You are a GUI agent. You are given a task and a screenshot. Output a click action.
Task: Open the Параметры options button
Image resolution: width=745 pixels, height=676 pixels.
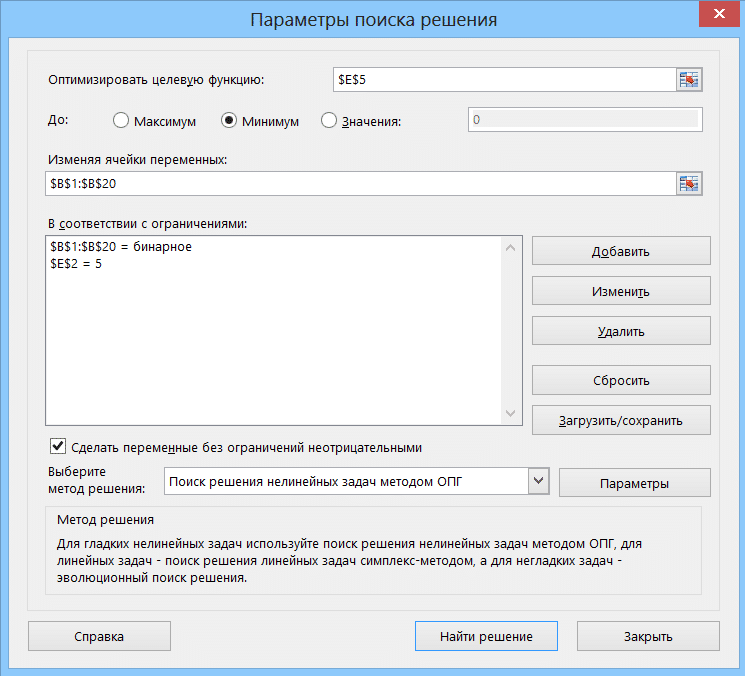pyautogui.click(x=635, y=483)
